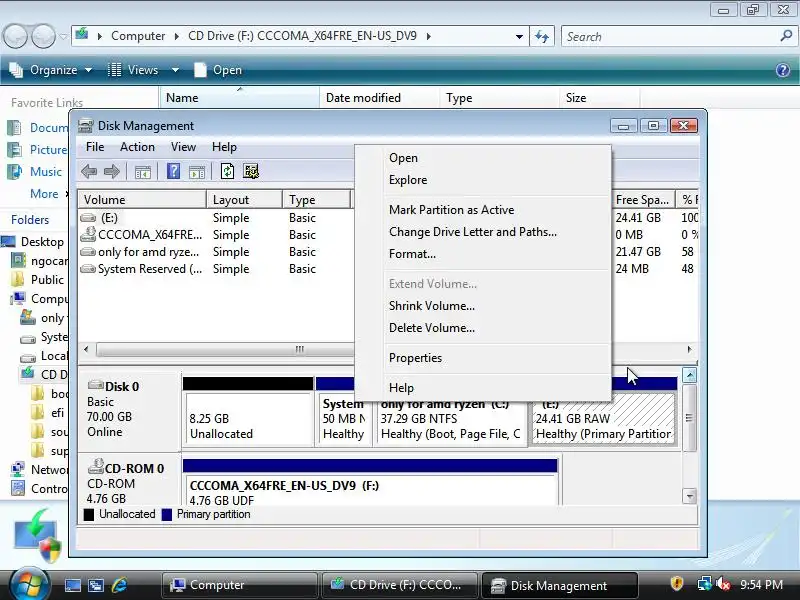
Task: Click the network tray icon
Action: coord(705,584)
